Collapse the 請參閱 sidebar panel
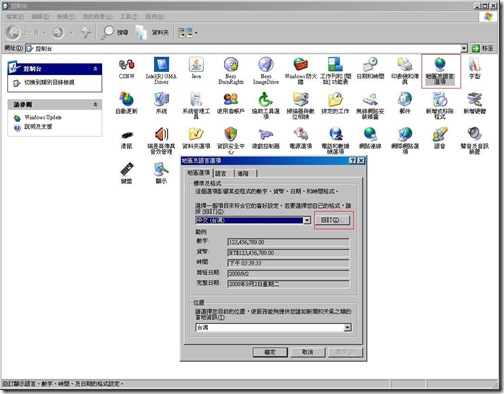The image size is (504, 394). (95, 105)
